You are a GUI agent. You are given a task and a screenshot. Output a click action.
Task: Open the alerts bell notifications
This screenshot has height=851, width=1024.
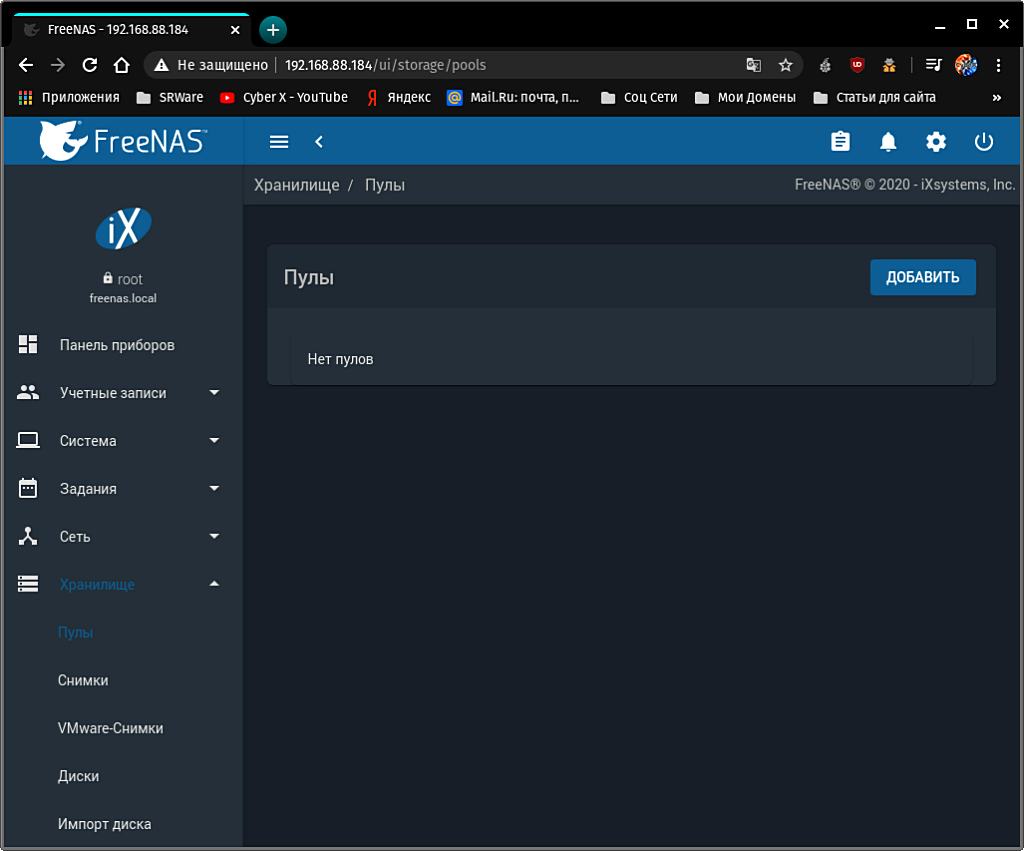click(888, 142)
